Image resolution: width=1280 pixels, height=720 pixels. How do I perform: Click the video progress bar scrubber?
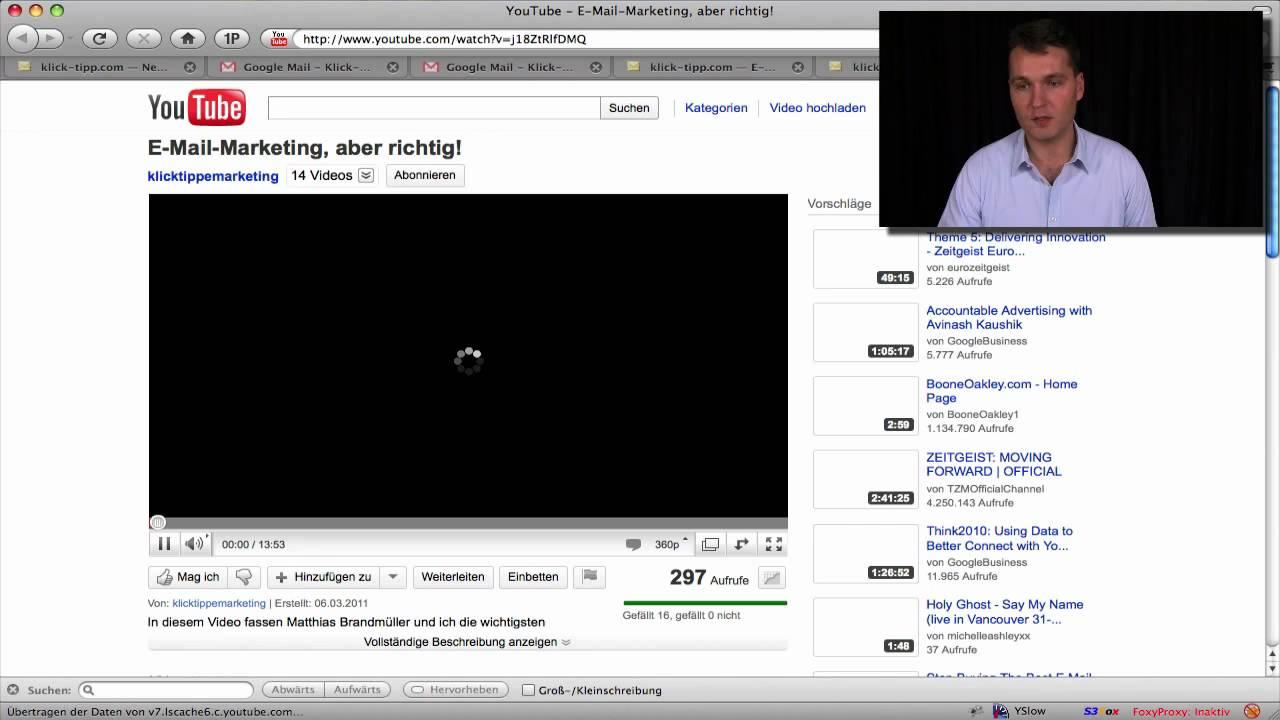coord(158,522)
